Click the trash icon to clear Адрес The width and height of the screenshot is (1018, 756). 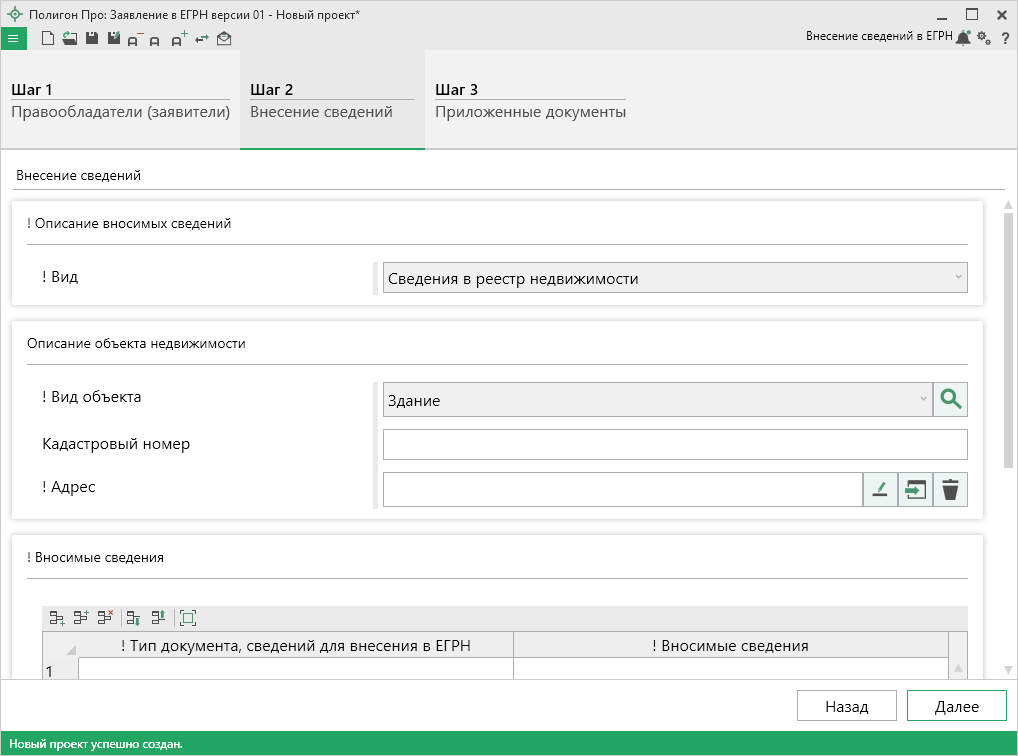click(950, 489)
